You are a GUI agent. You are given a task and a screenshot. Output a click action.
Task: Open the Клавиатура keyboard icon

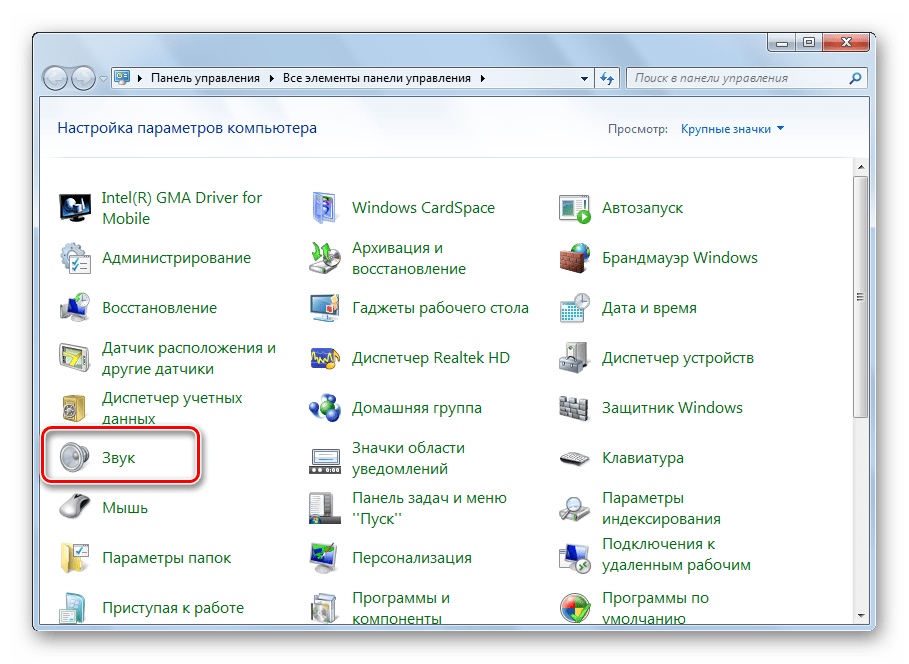[575, 458]
